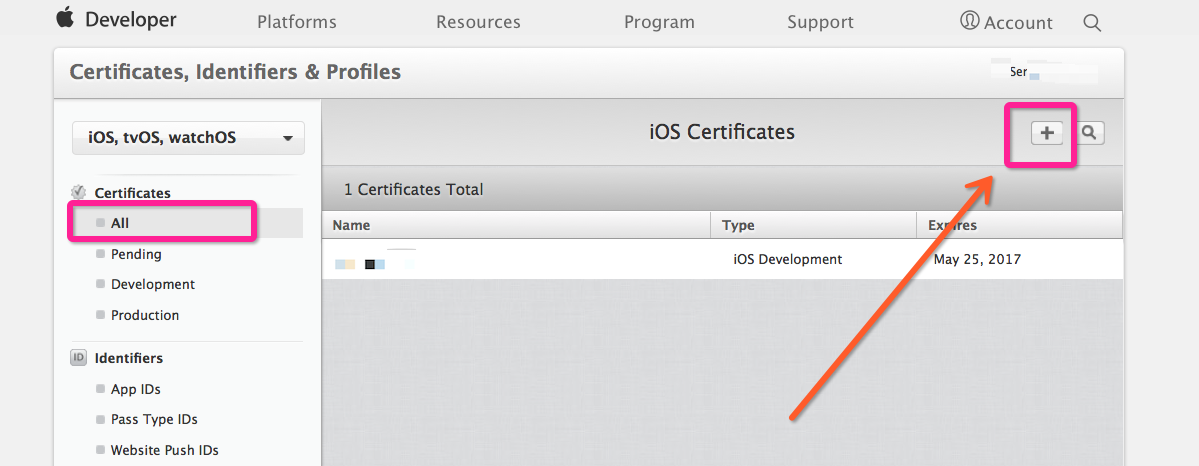Click the Certificates, Identifiers & Profiles title
This screenshot has height=466, width=1199.
pos(235,73)
